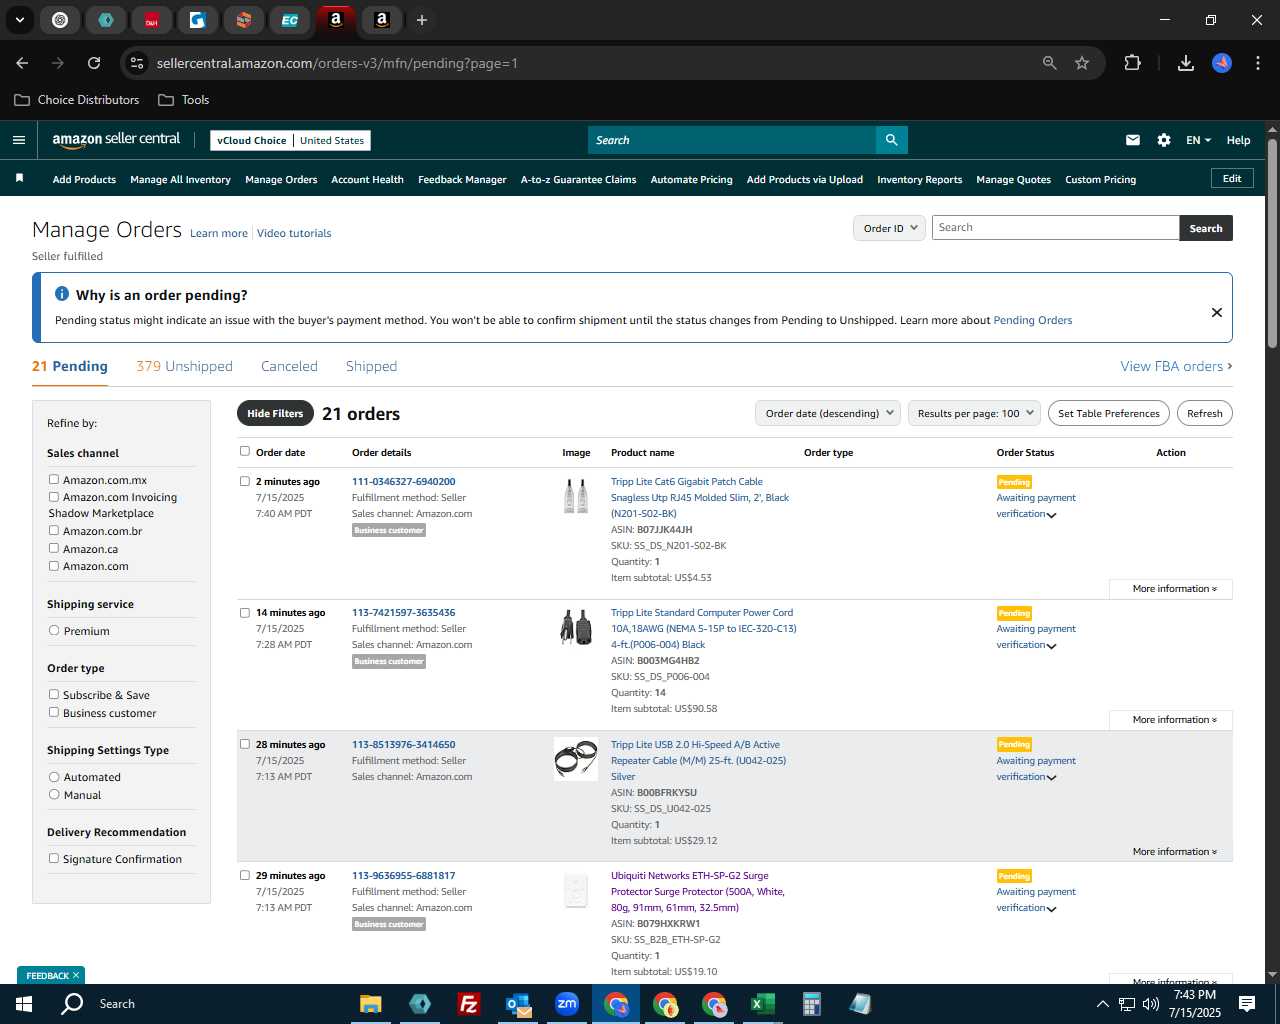Go back using browser back arrow
1280x1024 pixels.
click(22, 63)
